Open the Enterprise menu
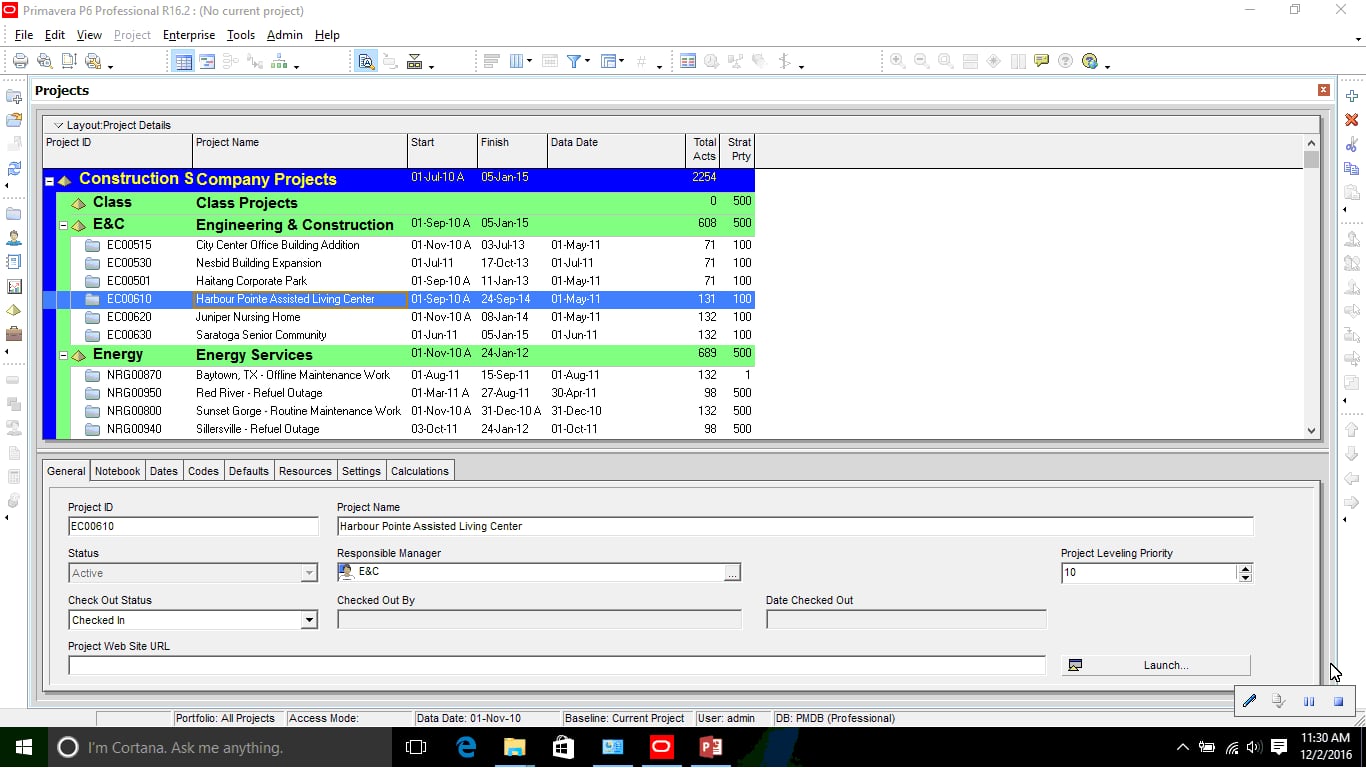Viewport: 1366px width, 768px height. [x=189, y=35]
